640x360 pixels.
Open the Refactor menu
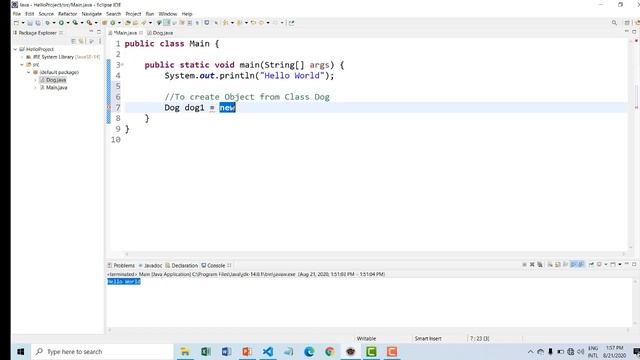tap(67, 14)
